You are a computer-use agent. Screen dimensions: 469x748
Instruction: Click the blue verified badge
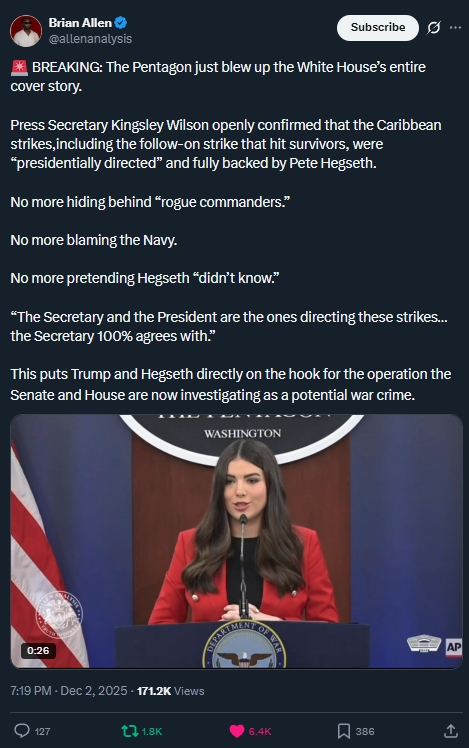121,22
